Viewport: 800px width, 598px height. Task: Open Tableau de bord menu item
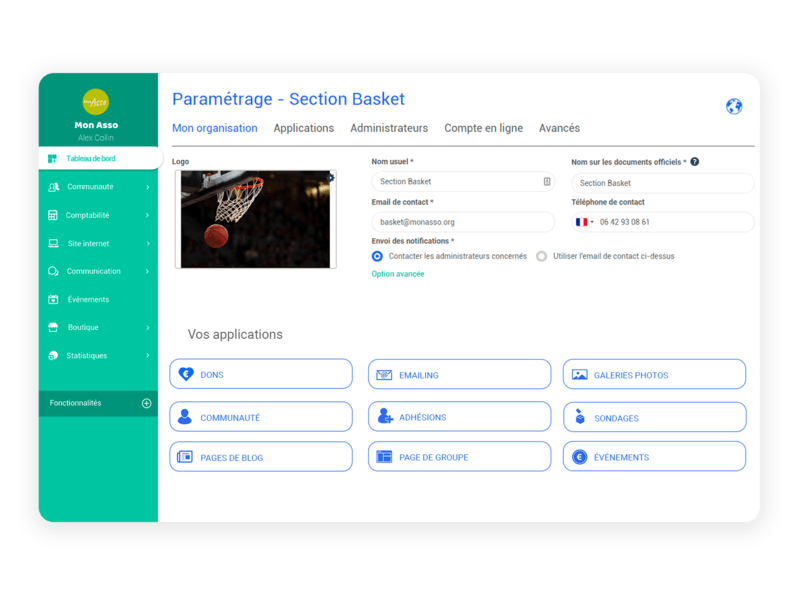click(101, 158)
